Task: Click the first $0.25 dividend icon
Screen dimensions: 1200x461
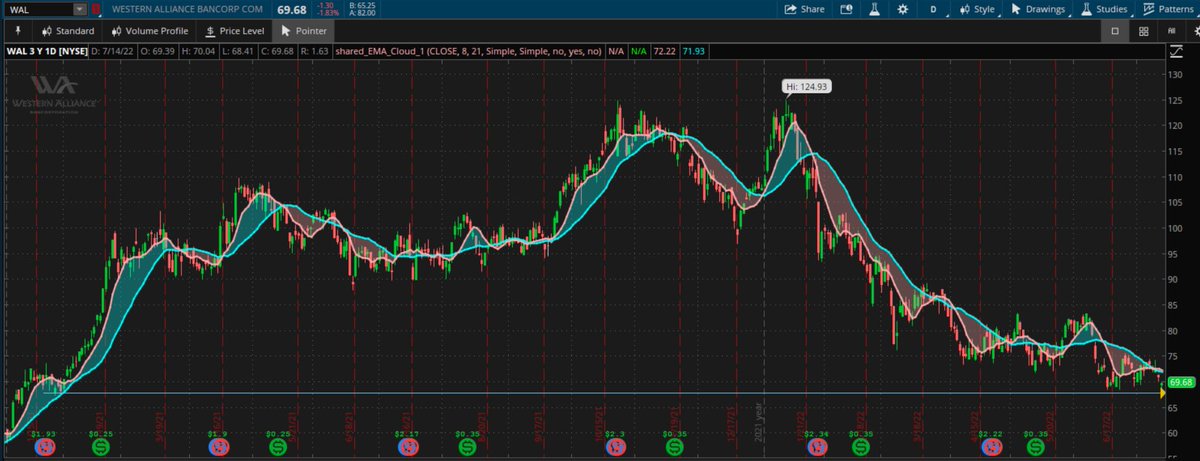Action: click(x=101, y=448)
